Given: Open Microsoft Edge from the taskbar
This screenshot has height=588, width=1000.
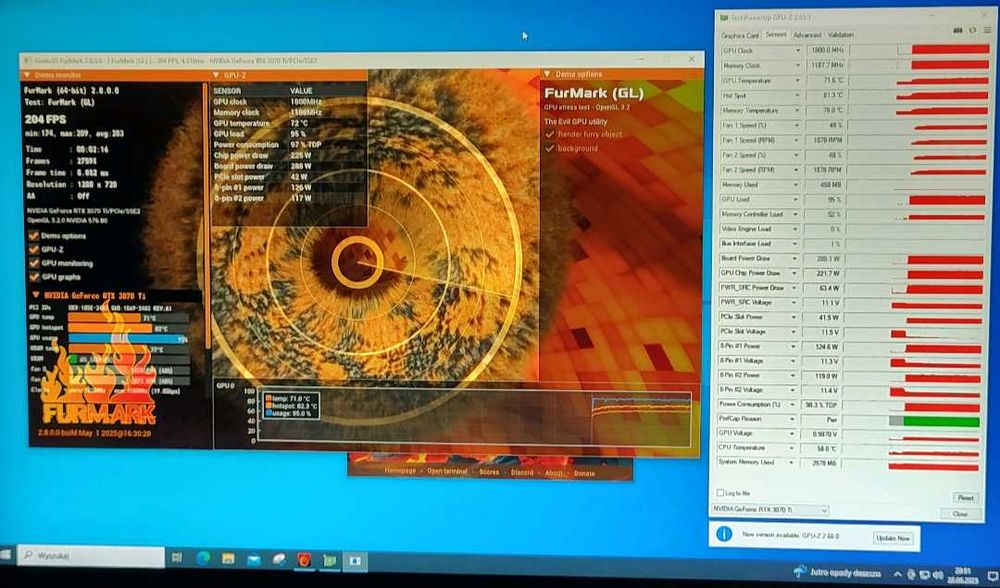Looking at the screenshot, I should click(x=203, y=559).
